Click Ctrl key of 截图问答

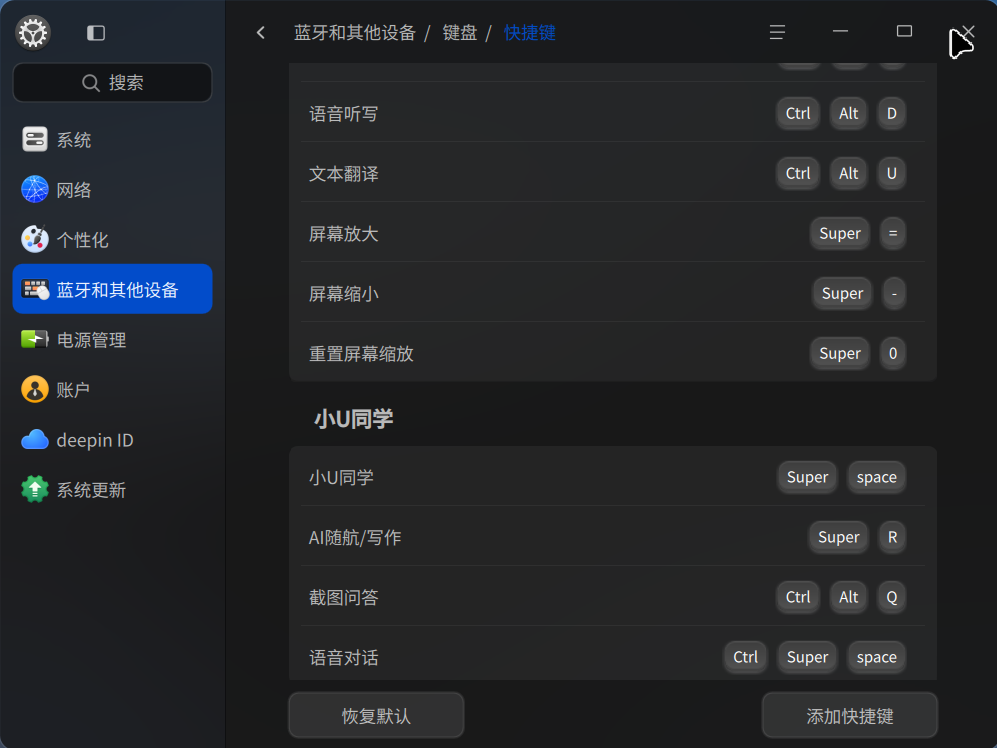798,597
